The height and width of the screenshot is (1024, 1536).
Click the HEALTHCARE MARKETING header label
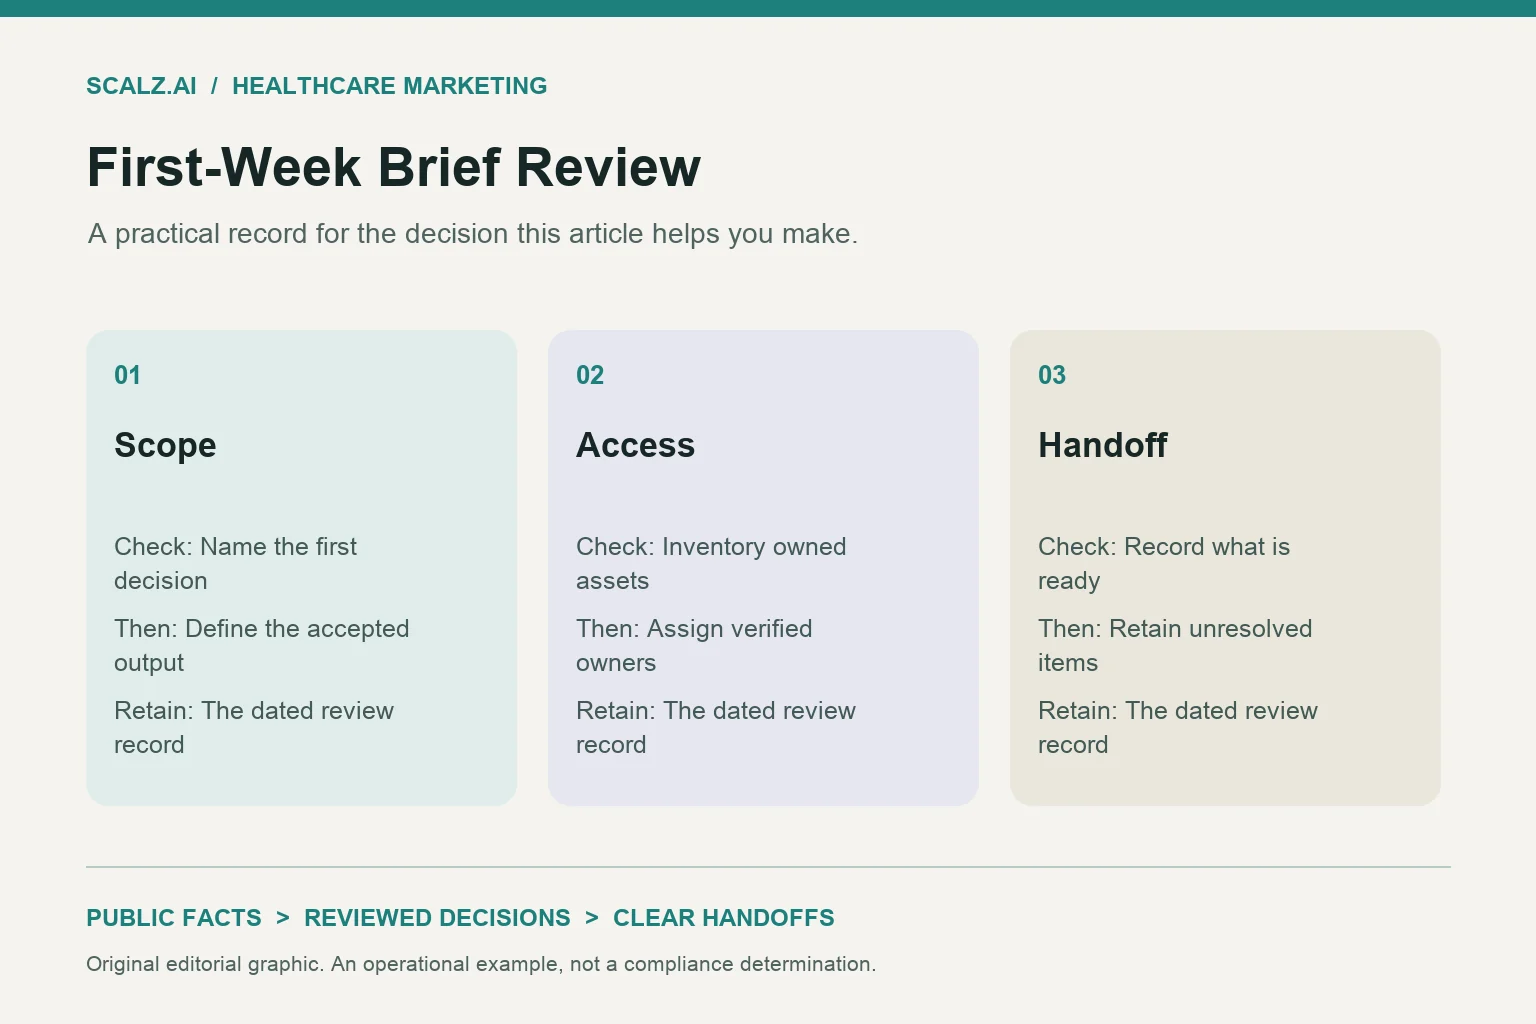click(389, 86)
